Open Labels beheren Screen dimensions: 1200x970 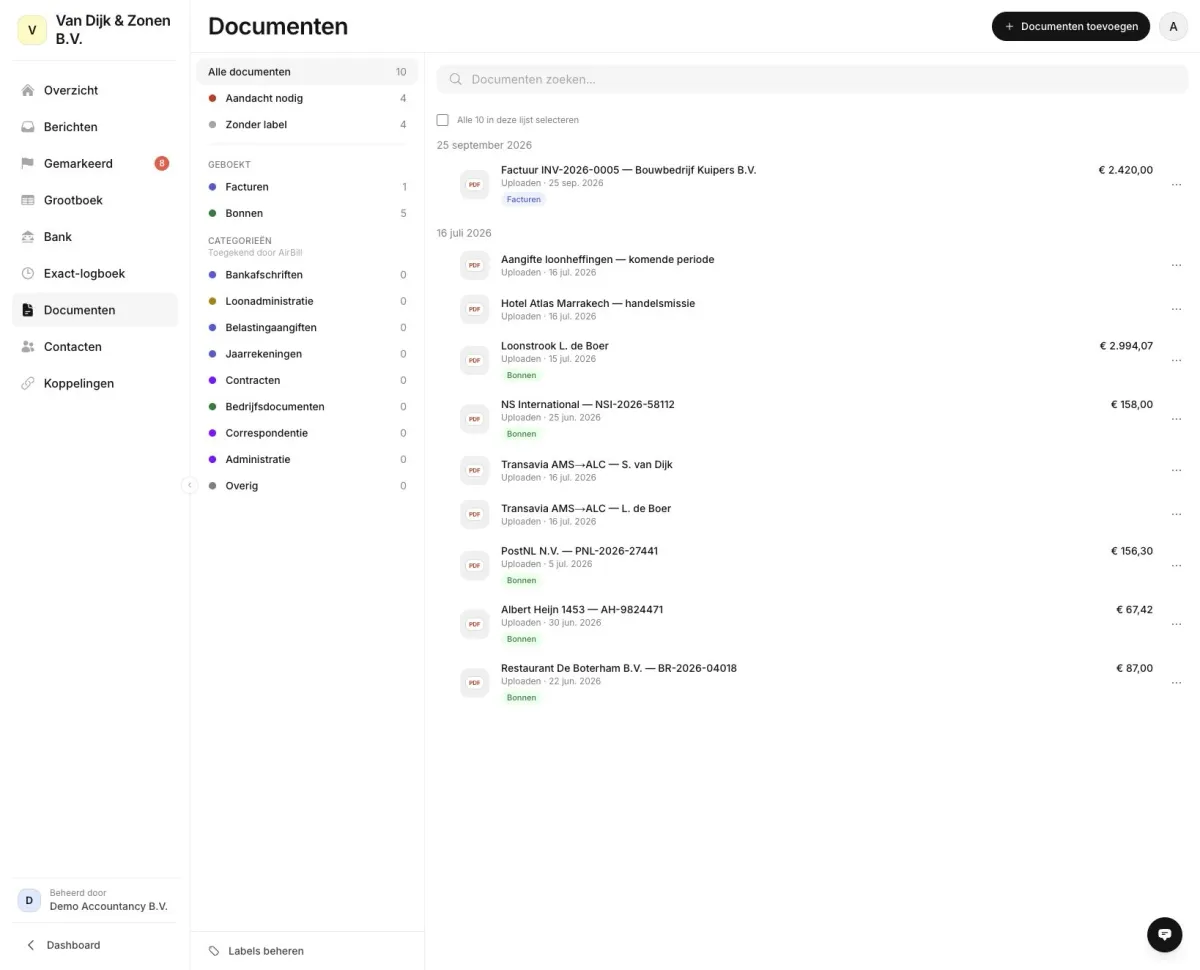click(x=256, y=951)
